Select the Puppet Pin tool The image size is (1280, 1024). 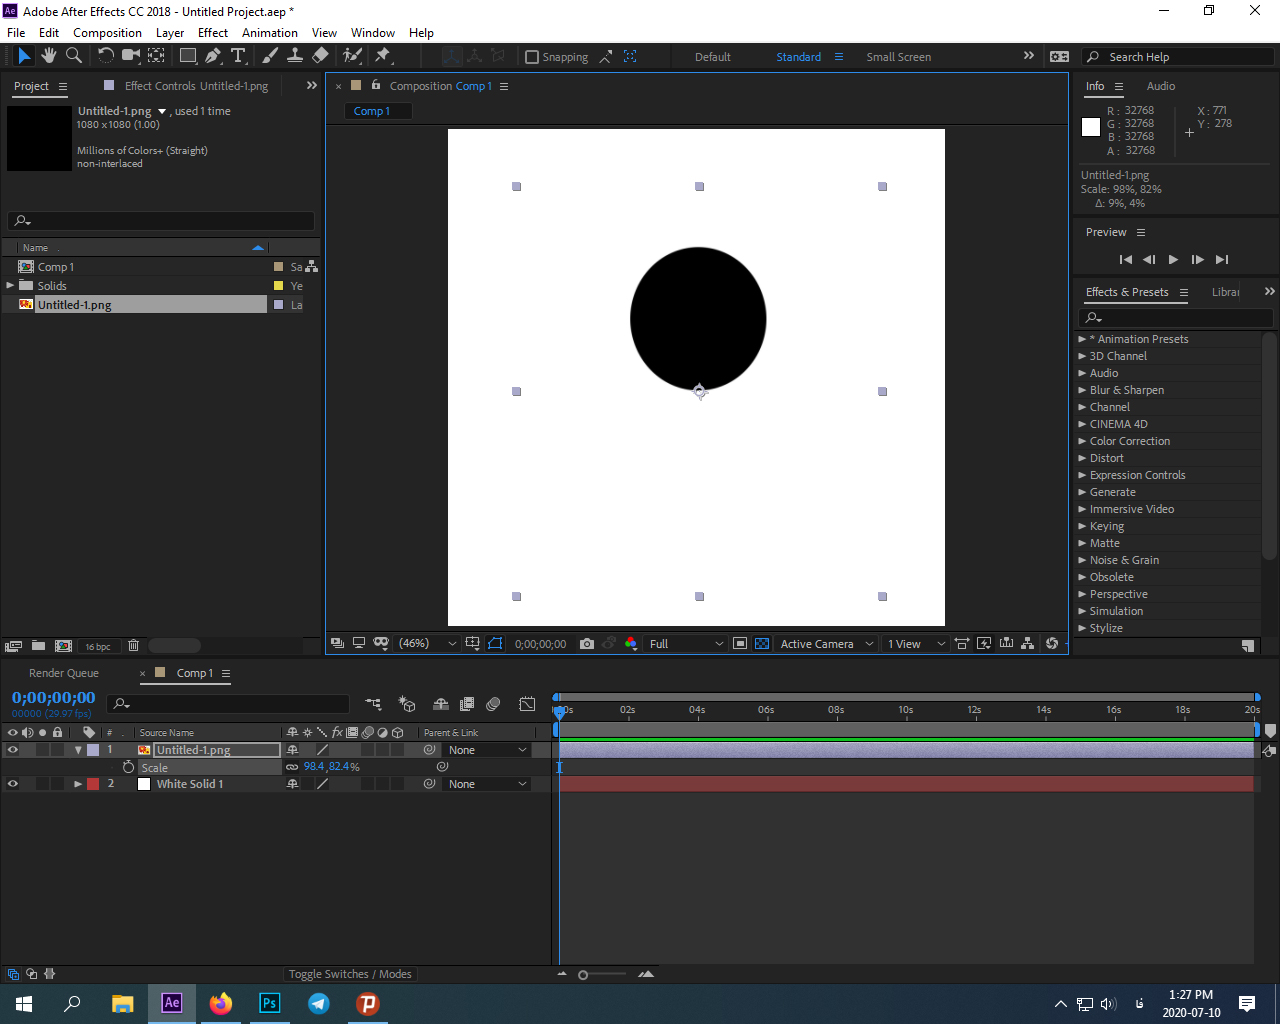click(383, 56)
